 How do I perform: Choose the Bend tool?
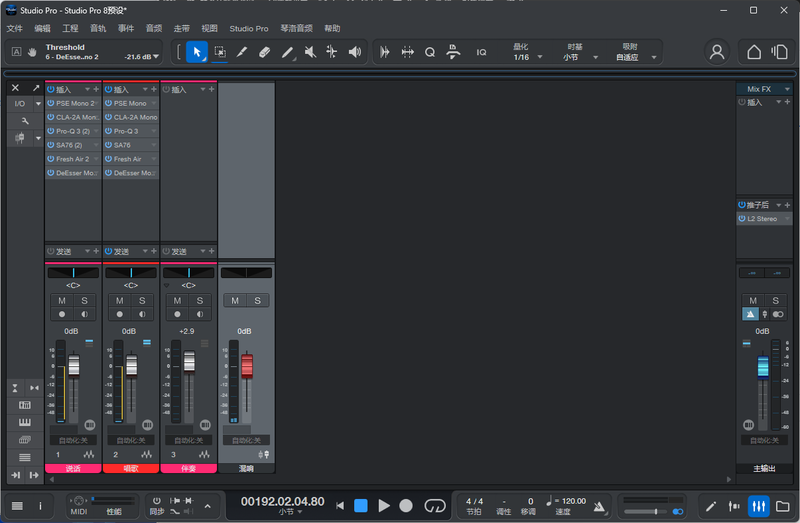pyautogui.click(x=332, y=52)
